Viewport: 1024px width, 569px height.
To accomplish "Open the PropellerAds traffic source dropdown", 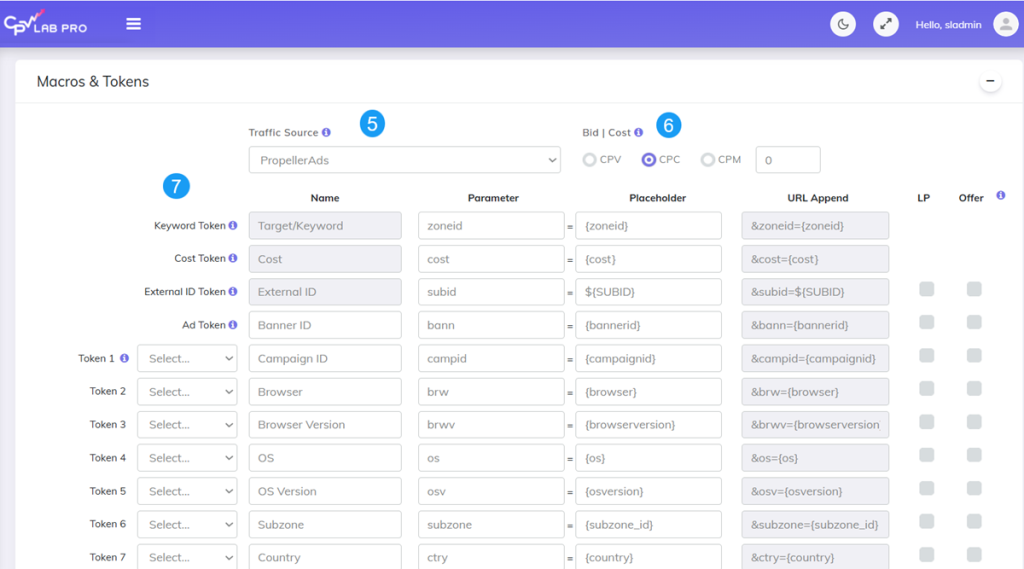I will (404, 160).
